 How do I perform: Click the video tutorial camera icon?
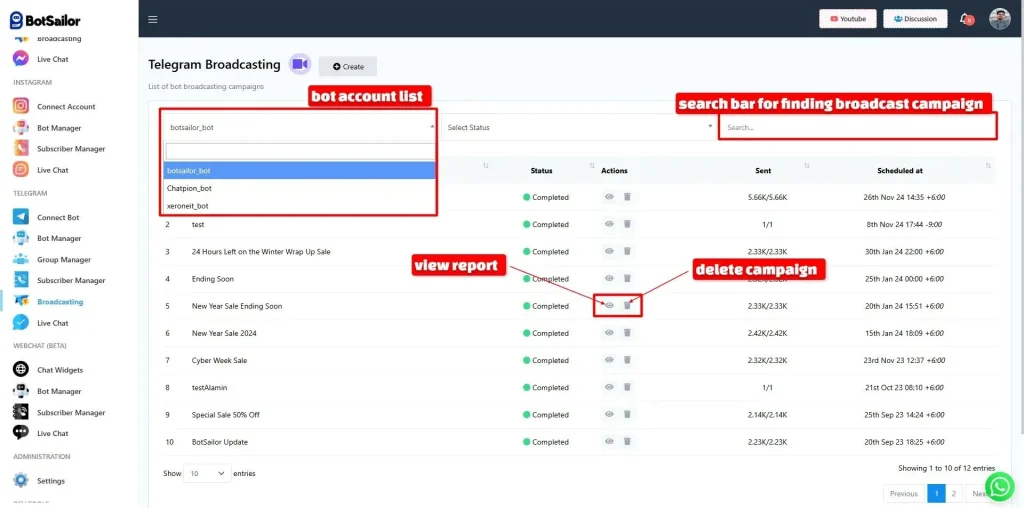pos(300,64)
